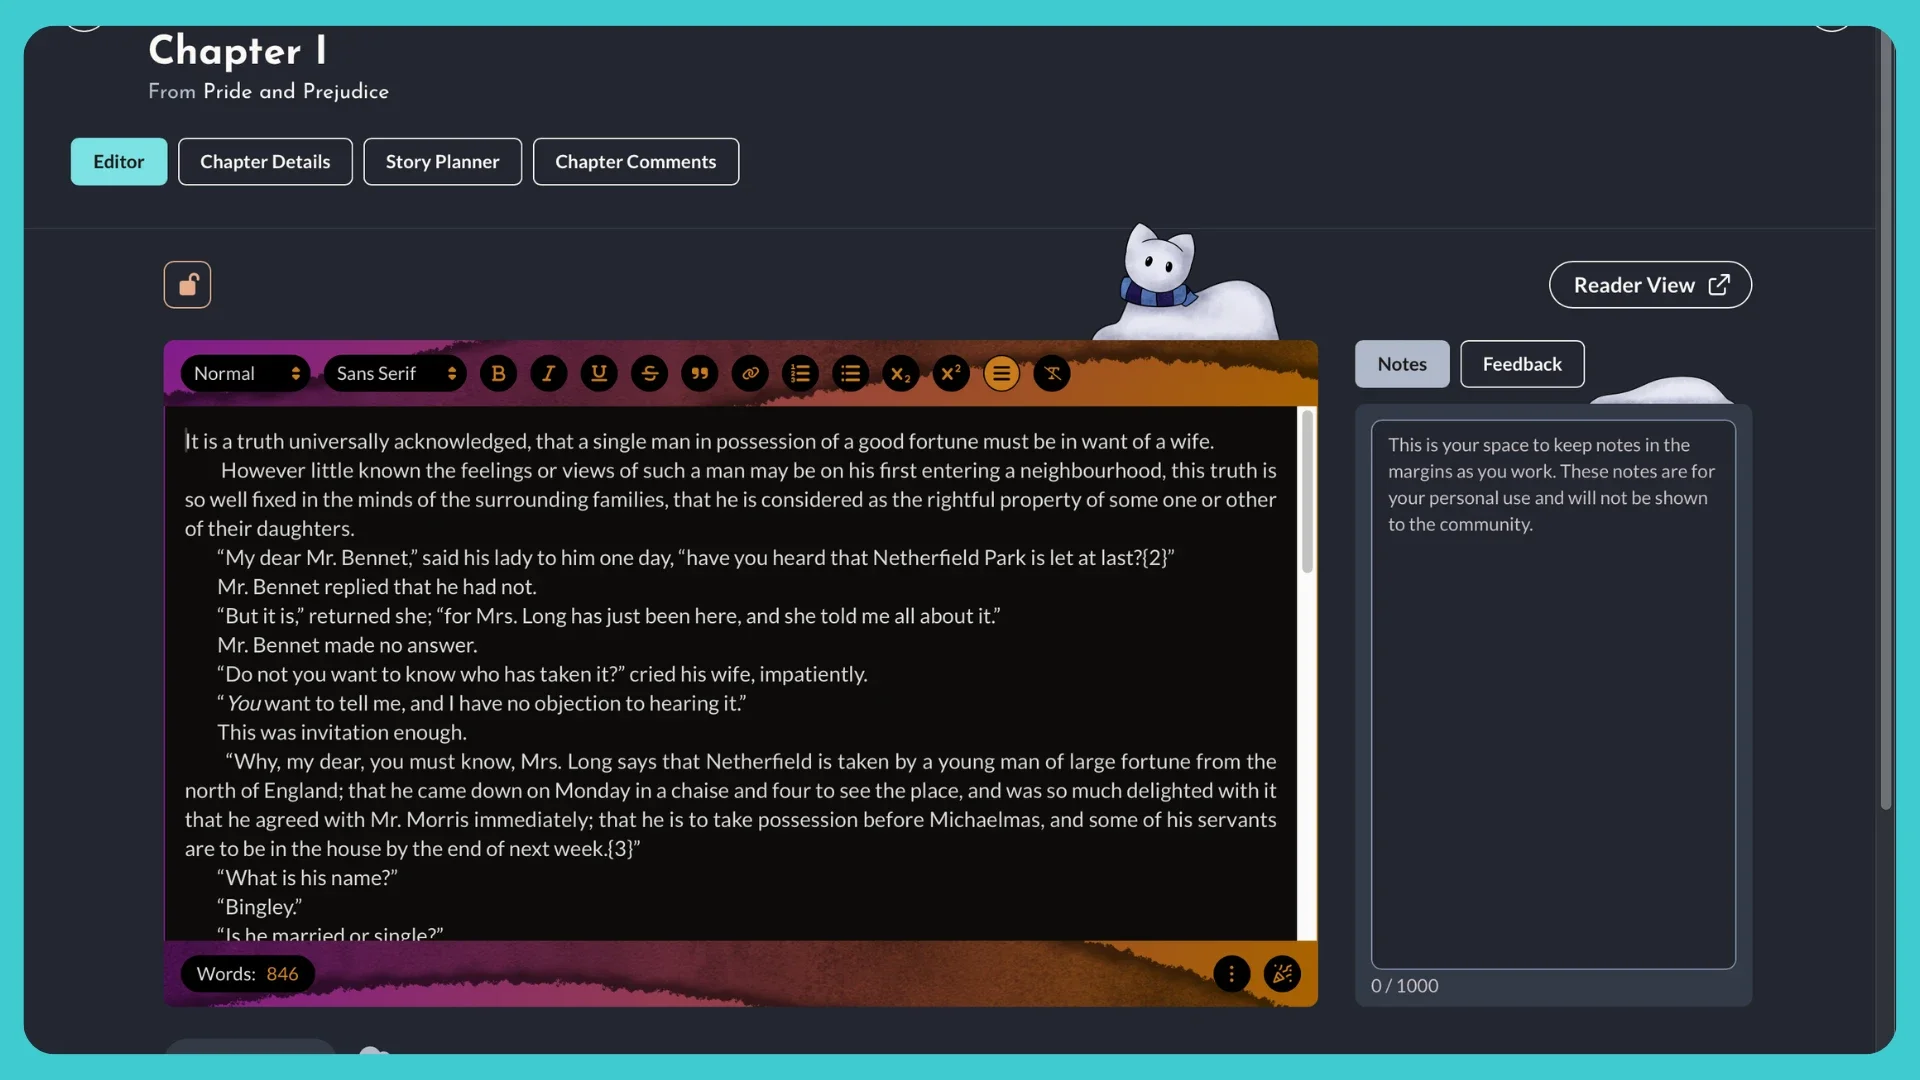Switch to the Feedback tab
The image size is (1920, 1080).
click(1521, 364)
